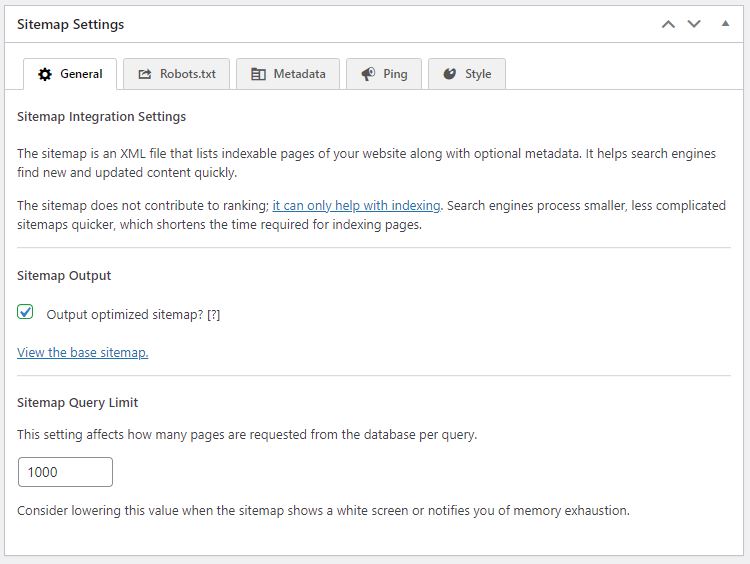
Task: Select the Metadata tab label
Action: (299, 74)
